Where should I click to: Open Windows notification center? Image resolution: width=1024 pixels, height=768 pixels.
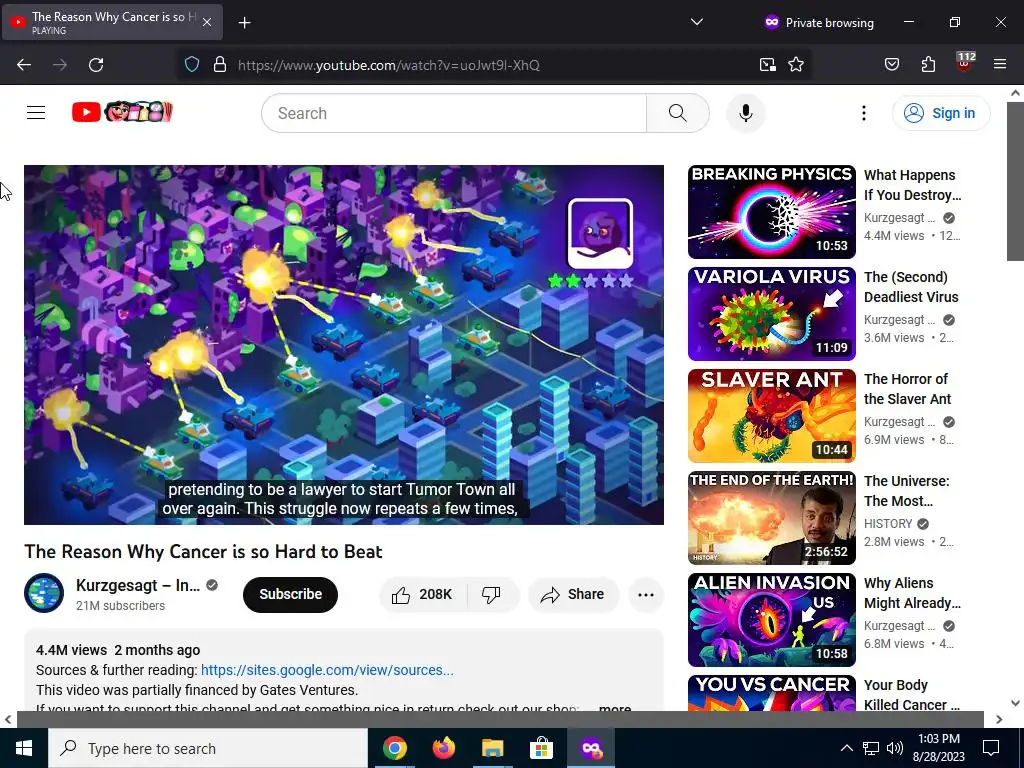coord(991,748)
